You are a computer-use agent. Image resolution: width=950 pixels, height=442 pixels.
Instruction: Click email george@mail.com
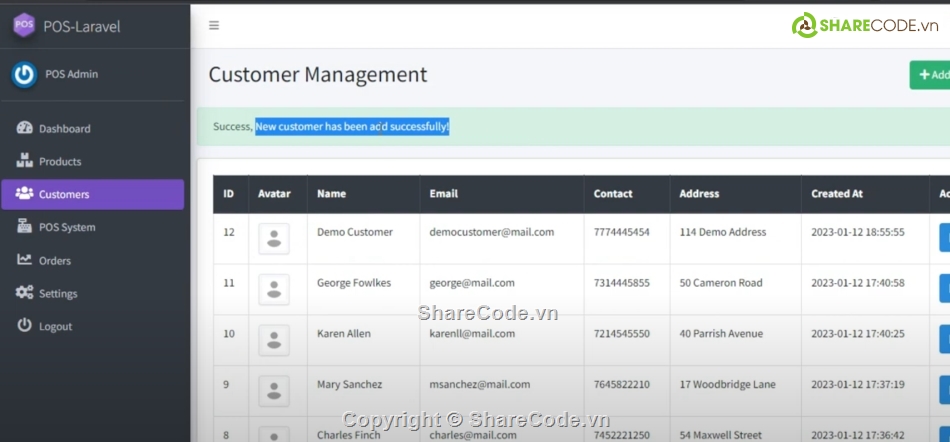point(472,283)
